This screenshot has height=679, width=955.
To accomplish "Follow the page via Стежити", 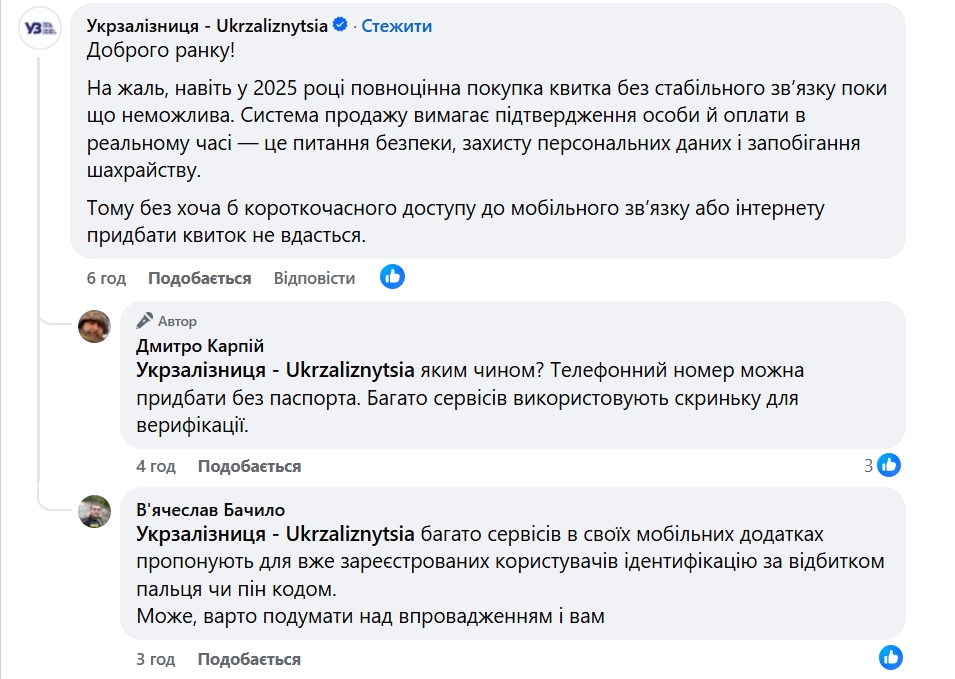I will click(397, 26).
